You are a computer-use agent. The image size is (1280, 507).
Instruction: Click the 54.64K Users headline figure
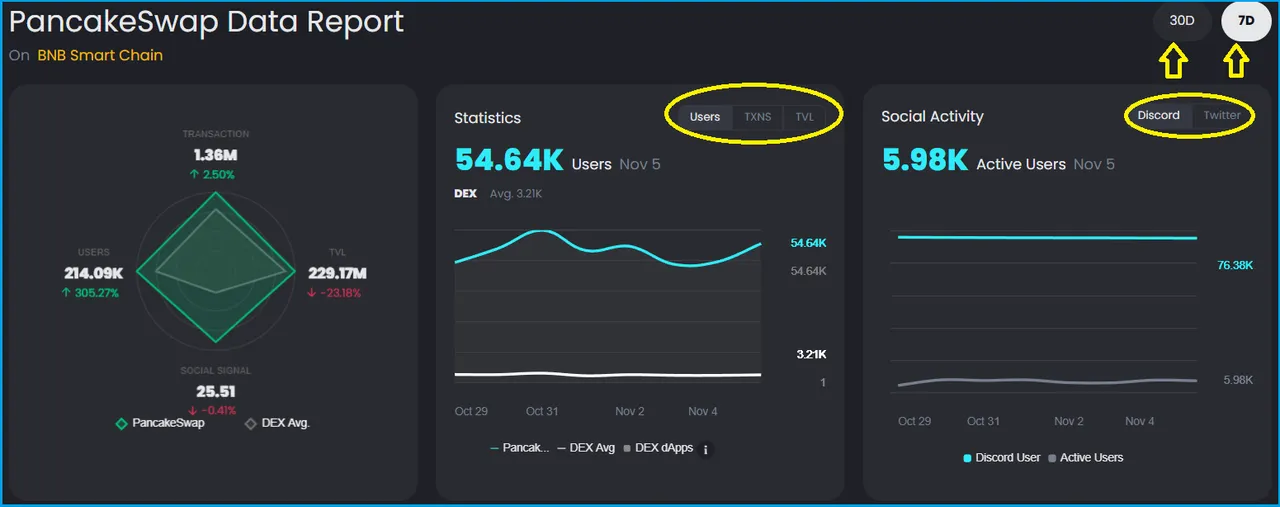pyautogui.click(x=509, y=160)
